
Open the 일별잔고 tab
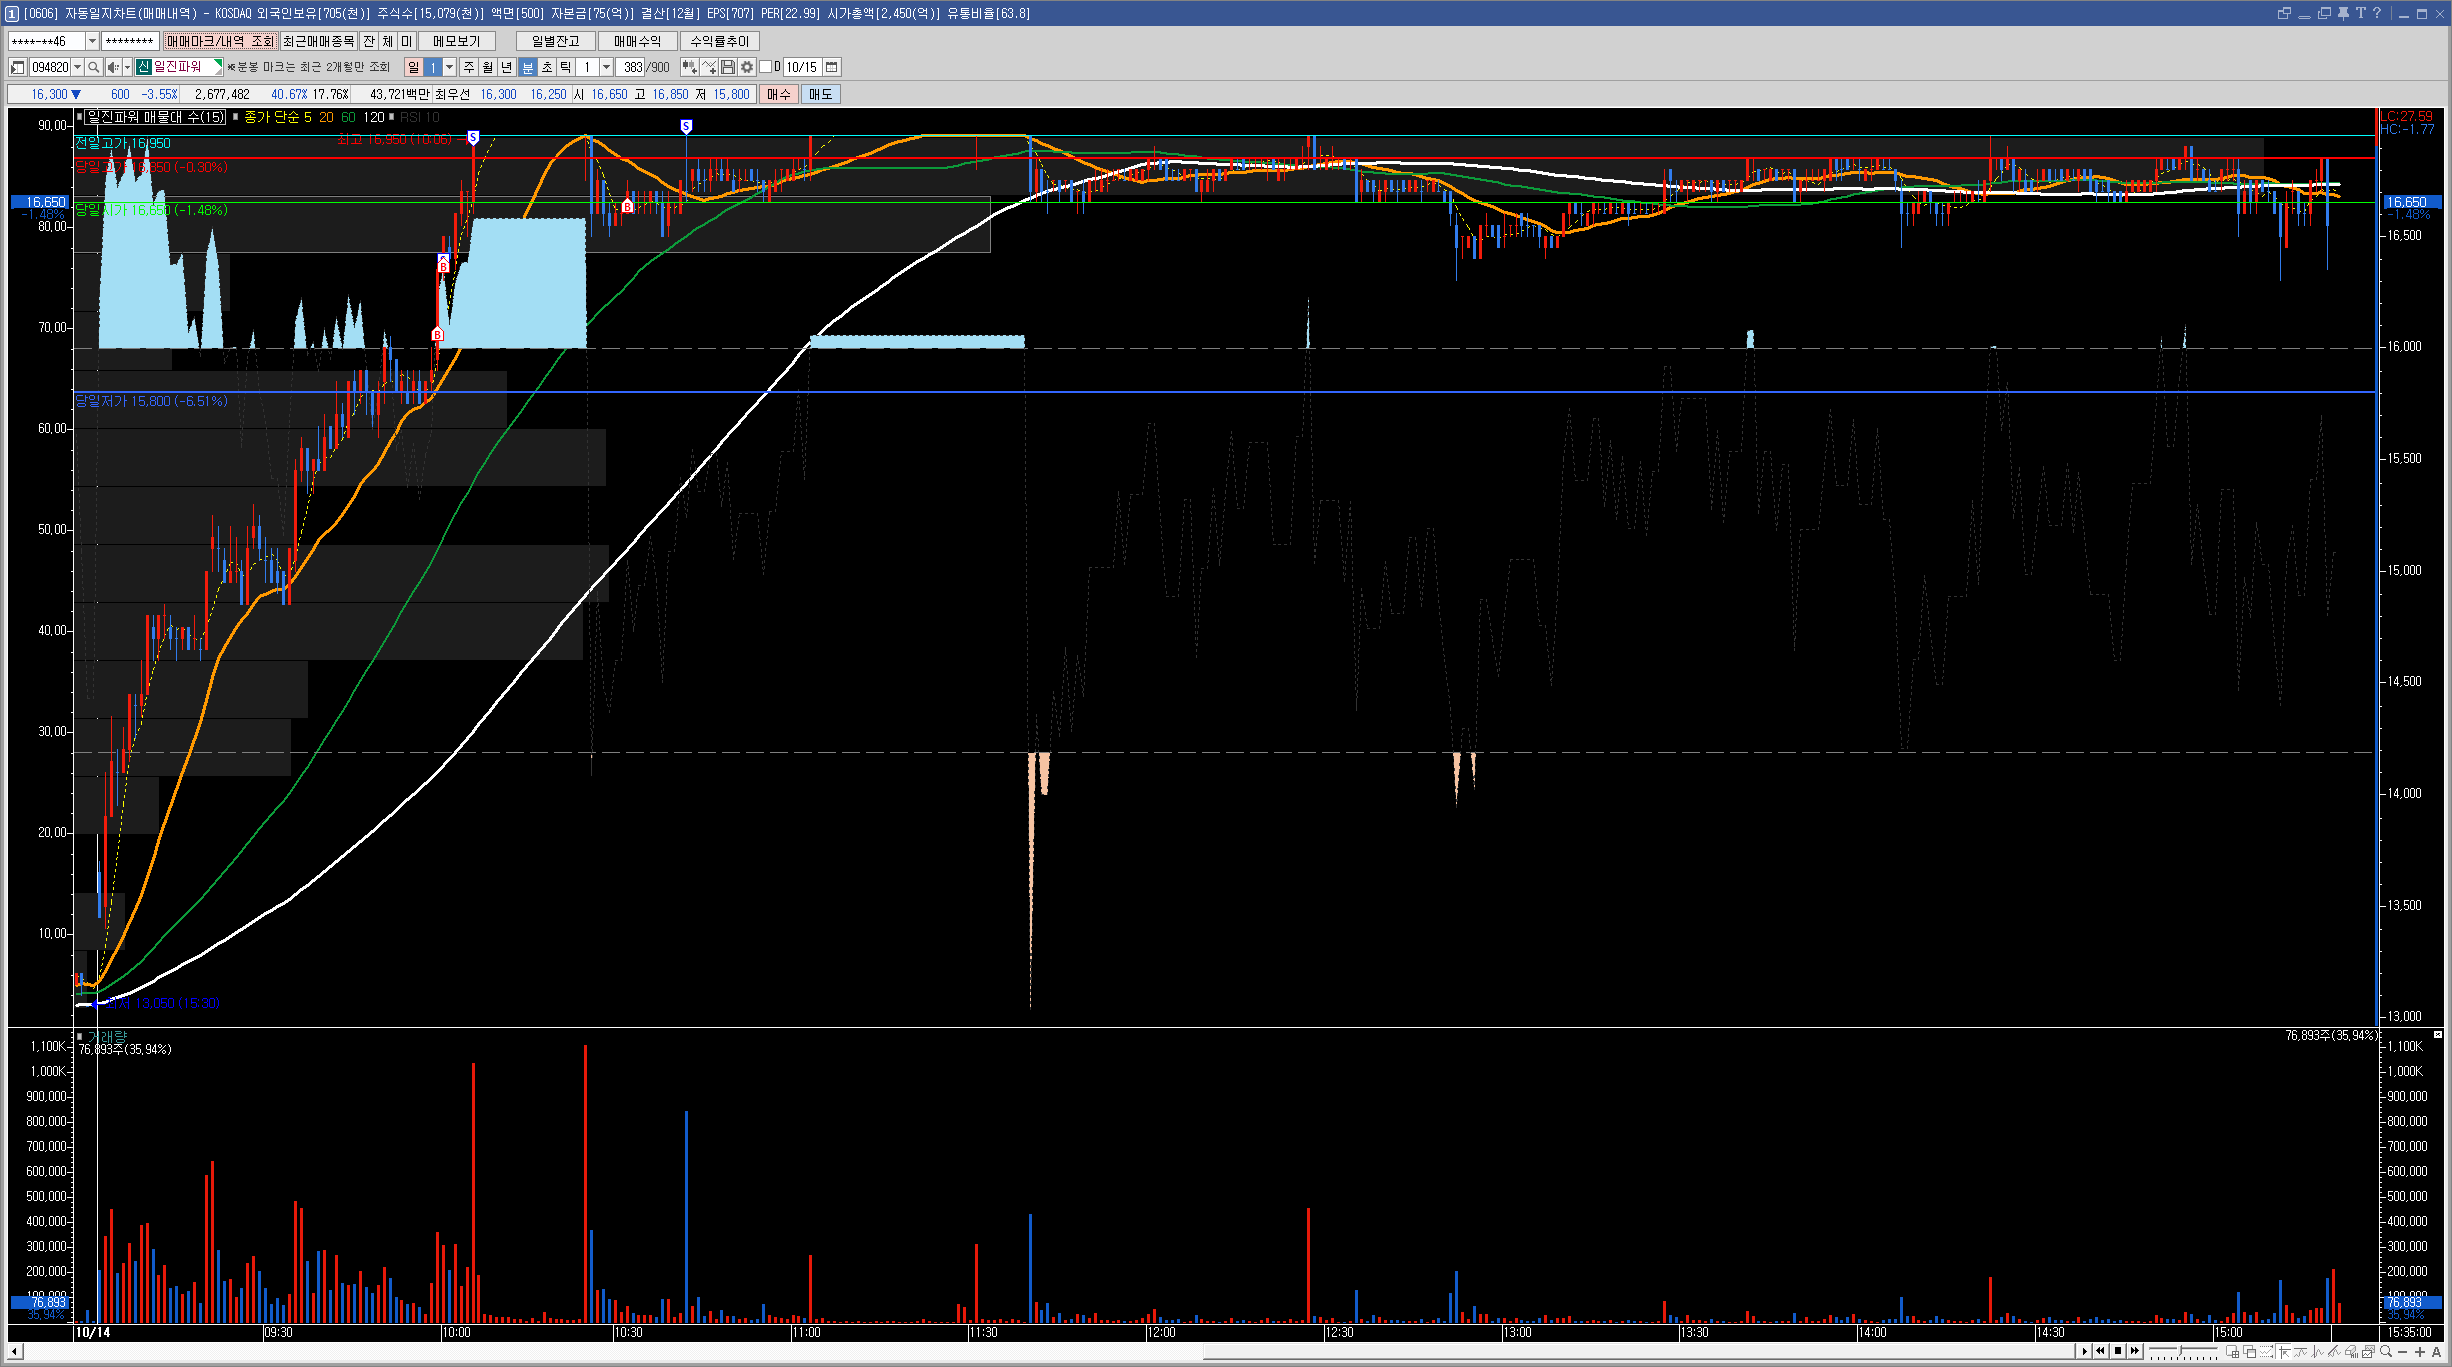pos(555,41)
